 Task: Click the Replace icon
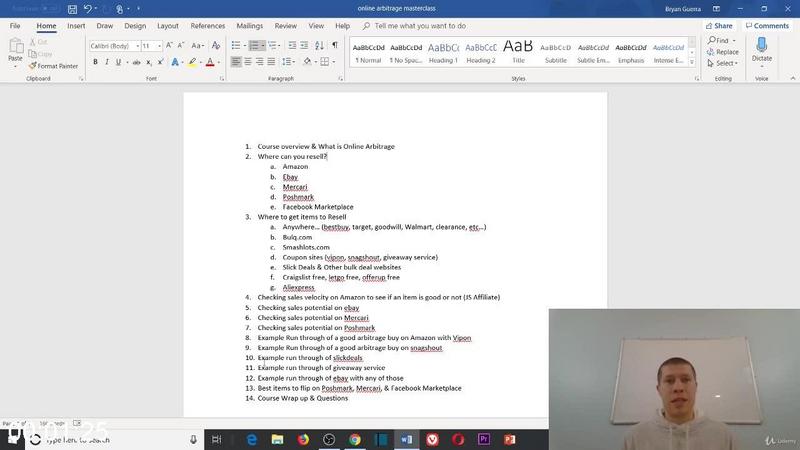(x=723, y=52)
